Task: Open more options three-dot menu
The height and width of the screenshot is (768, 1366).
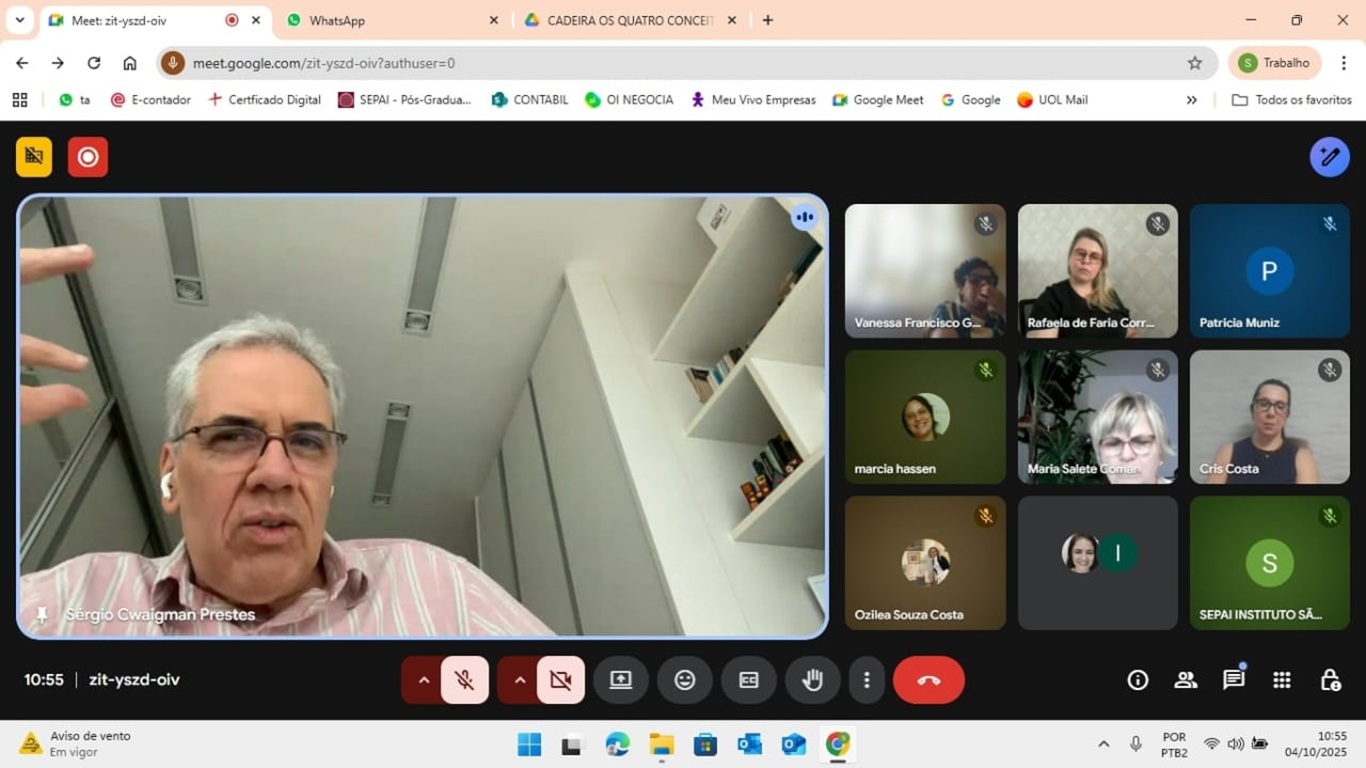Action: [x=867, y=680]
